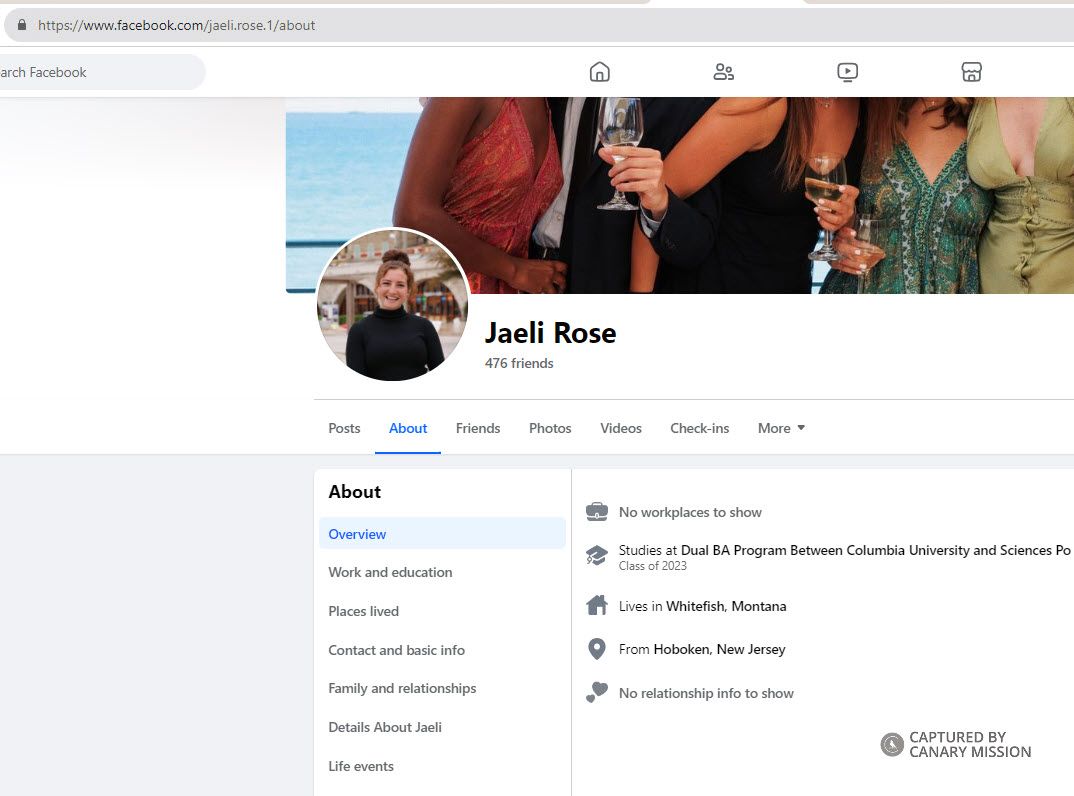Click the Facebook Home icon

click(x=599, y=72)
